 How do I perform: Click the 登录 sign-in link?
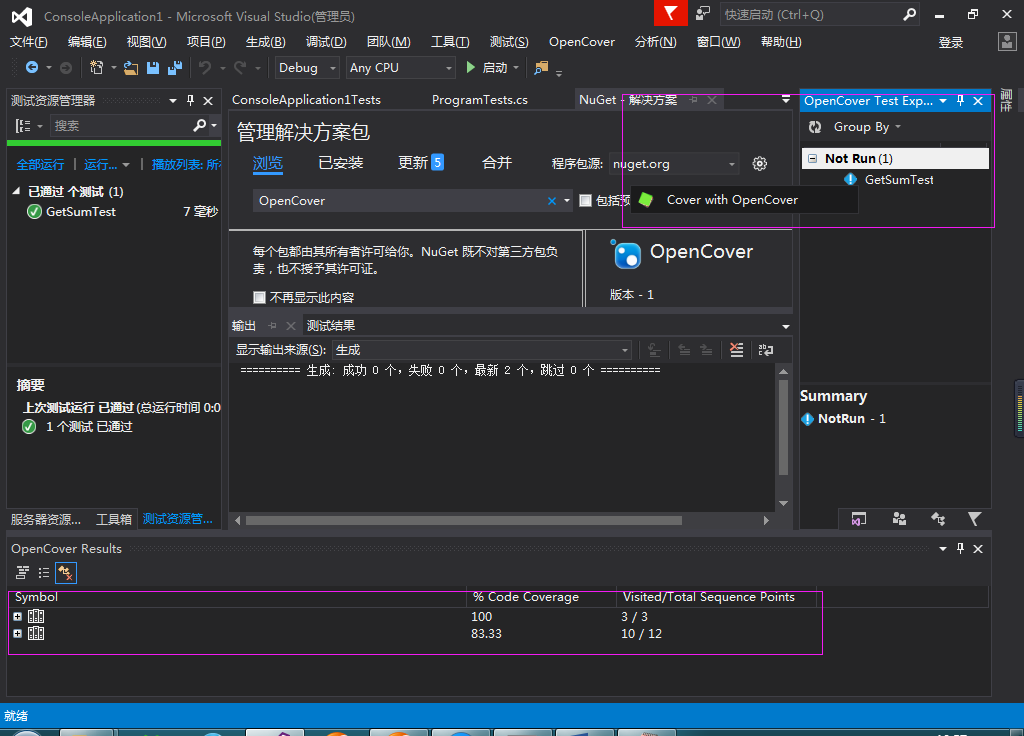950,42
